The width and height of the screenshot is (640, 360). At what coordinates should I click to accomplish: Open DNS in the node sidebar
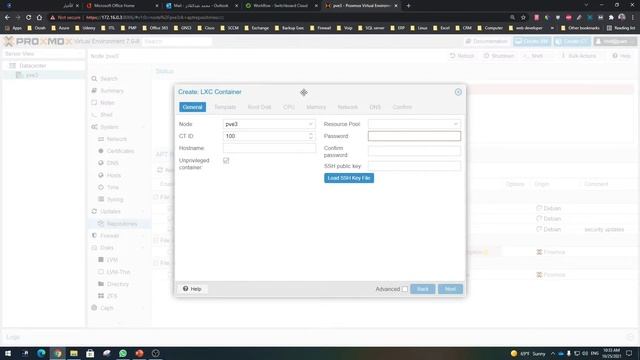[113, 163]
